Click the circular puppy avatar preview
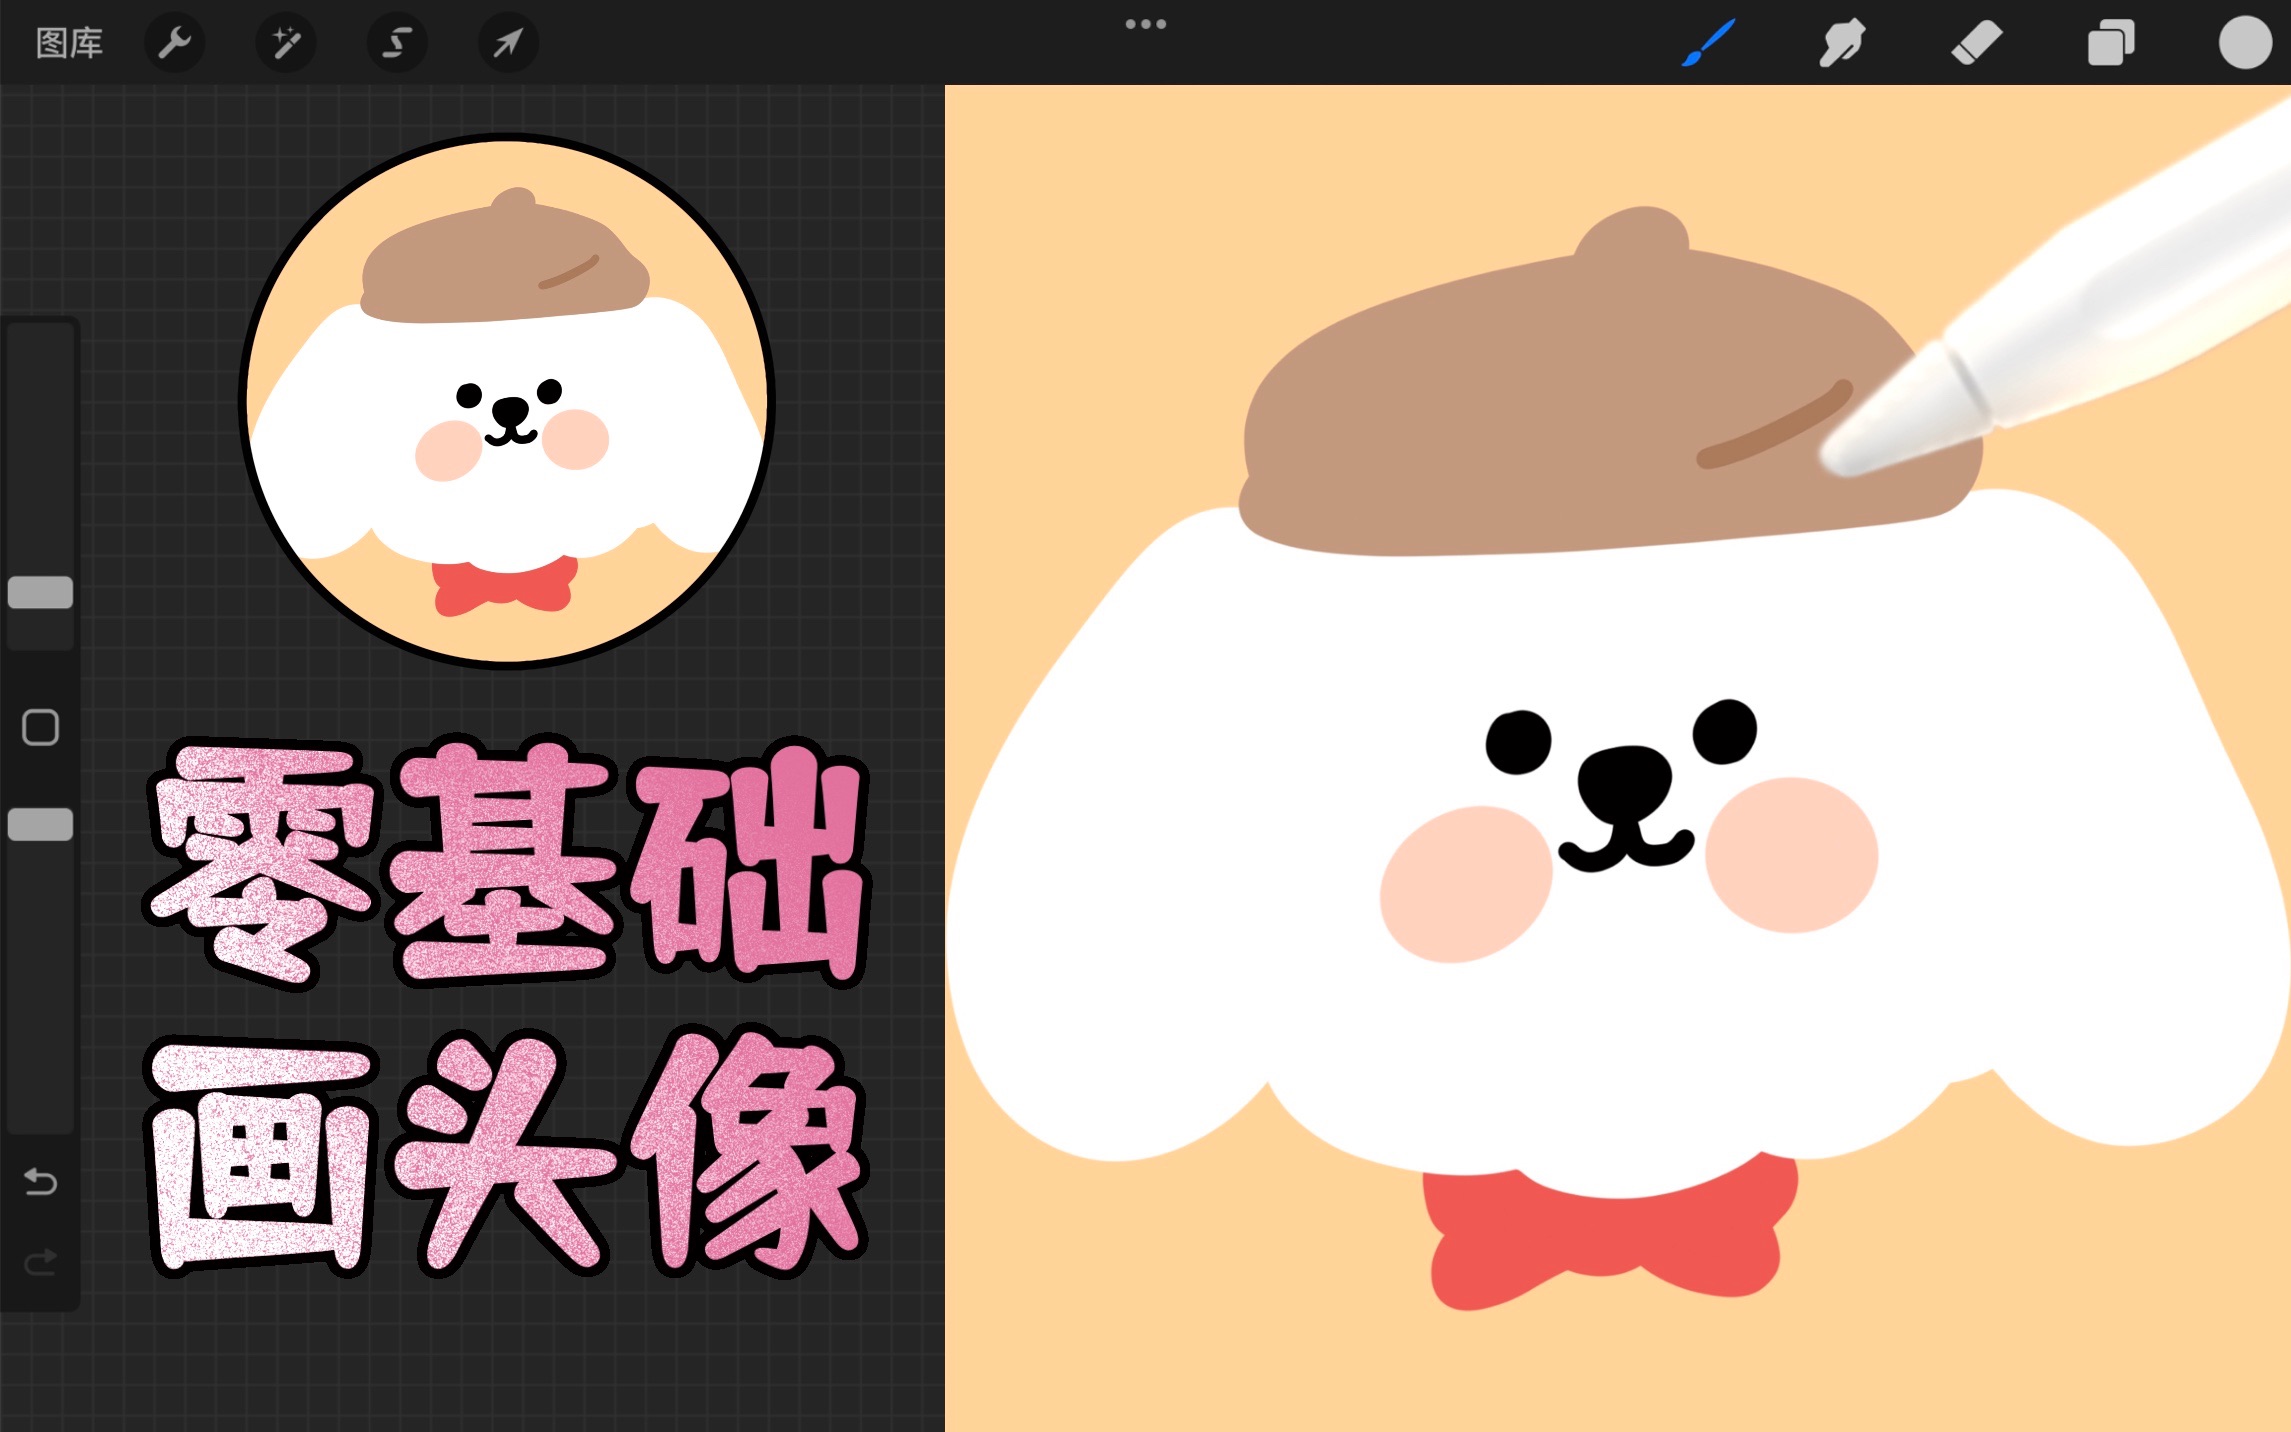Image resolution: width=2291 pixels, height=1432 pixels. [507, 399]
